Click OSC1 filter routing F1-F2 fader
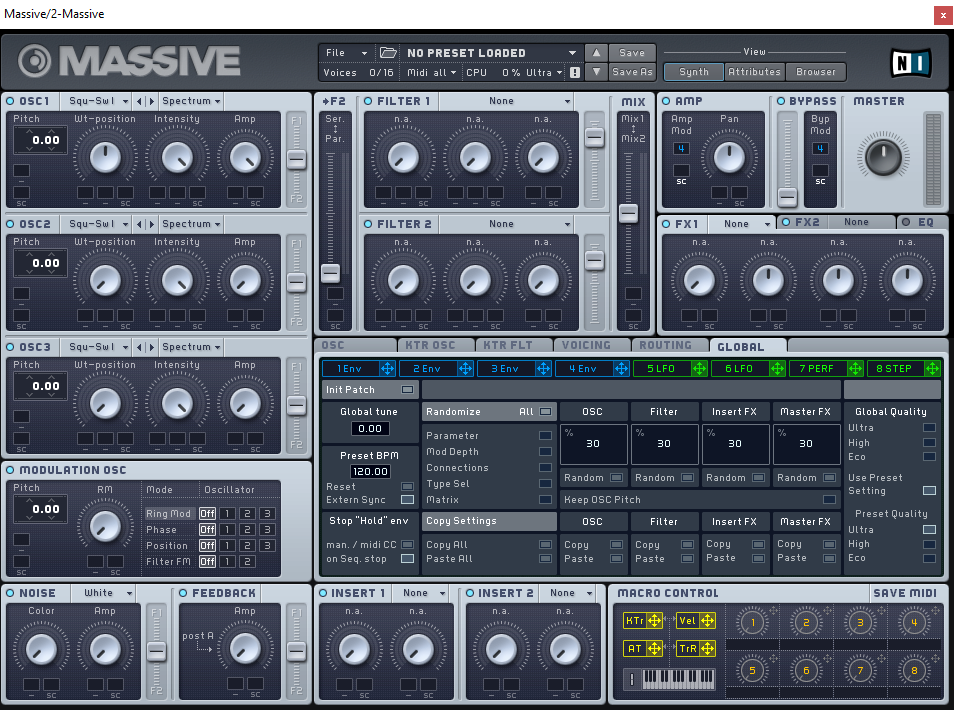Viewport: 954px width, 710px height. (x=296, y=160)
